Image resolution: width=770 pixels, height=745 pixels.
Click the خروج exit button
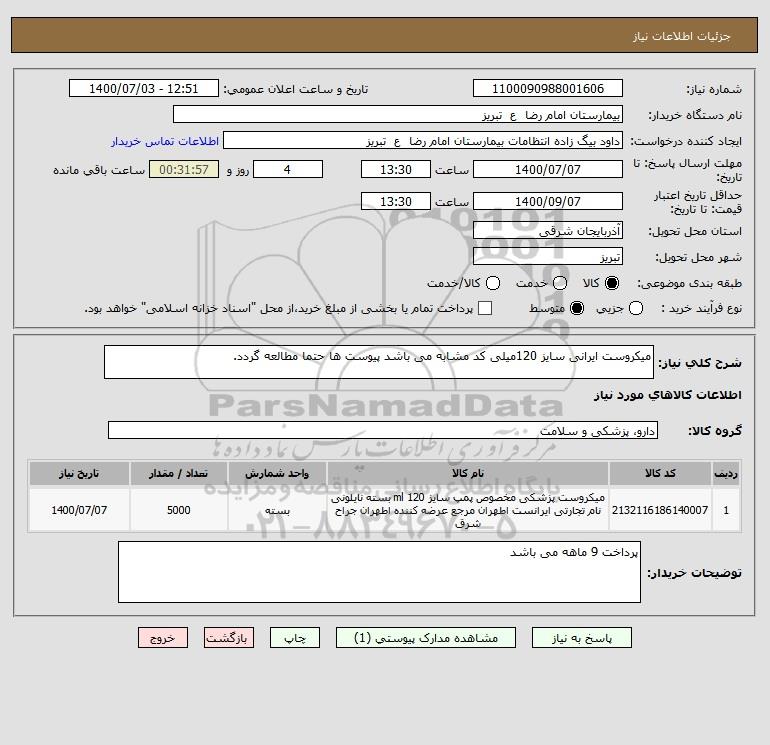coord(163,637)
